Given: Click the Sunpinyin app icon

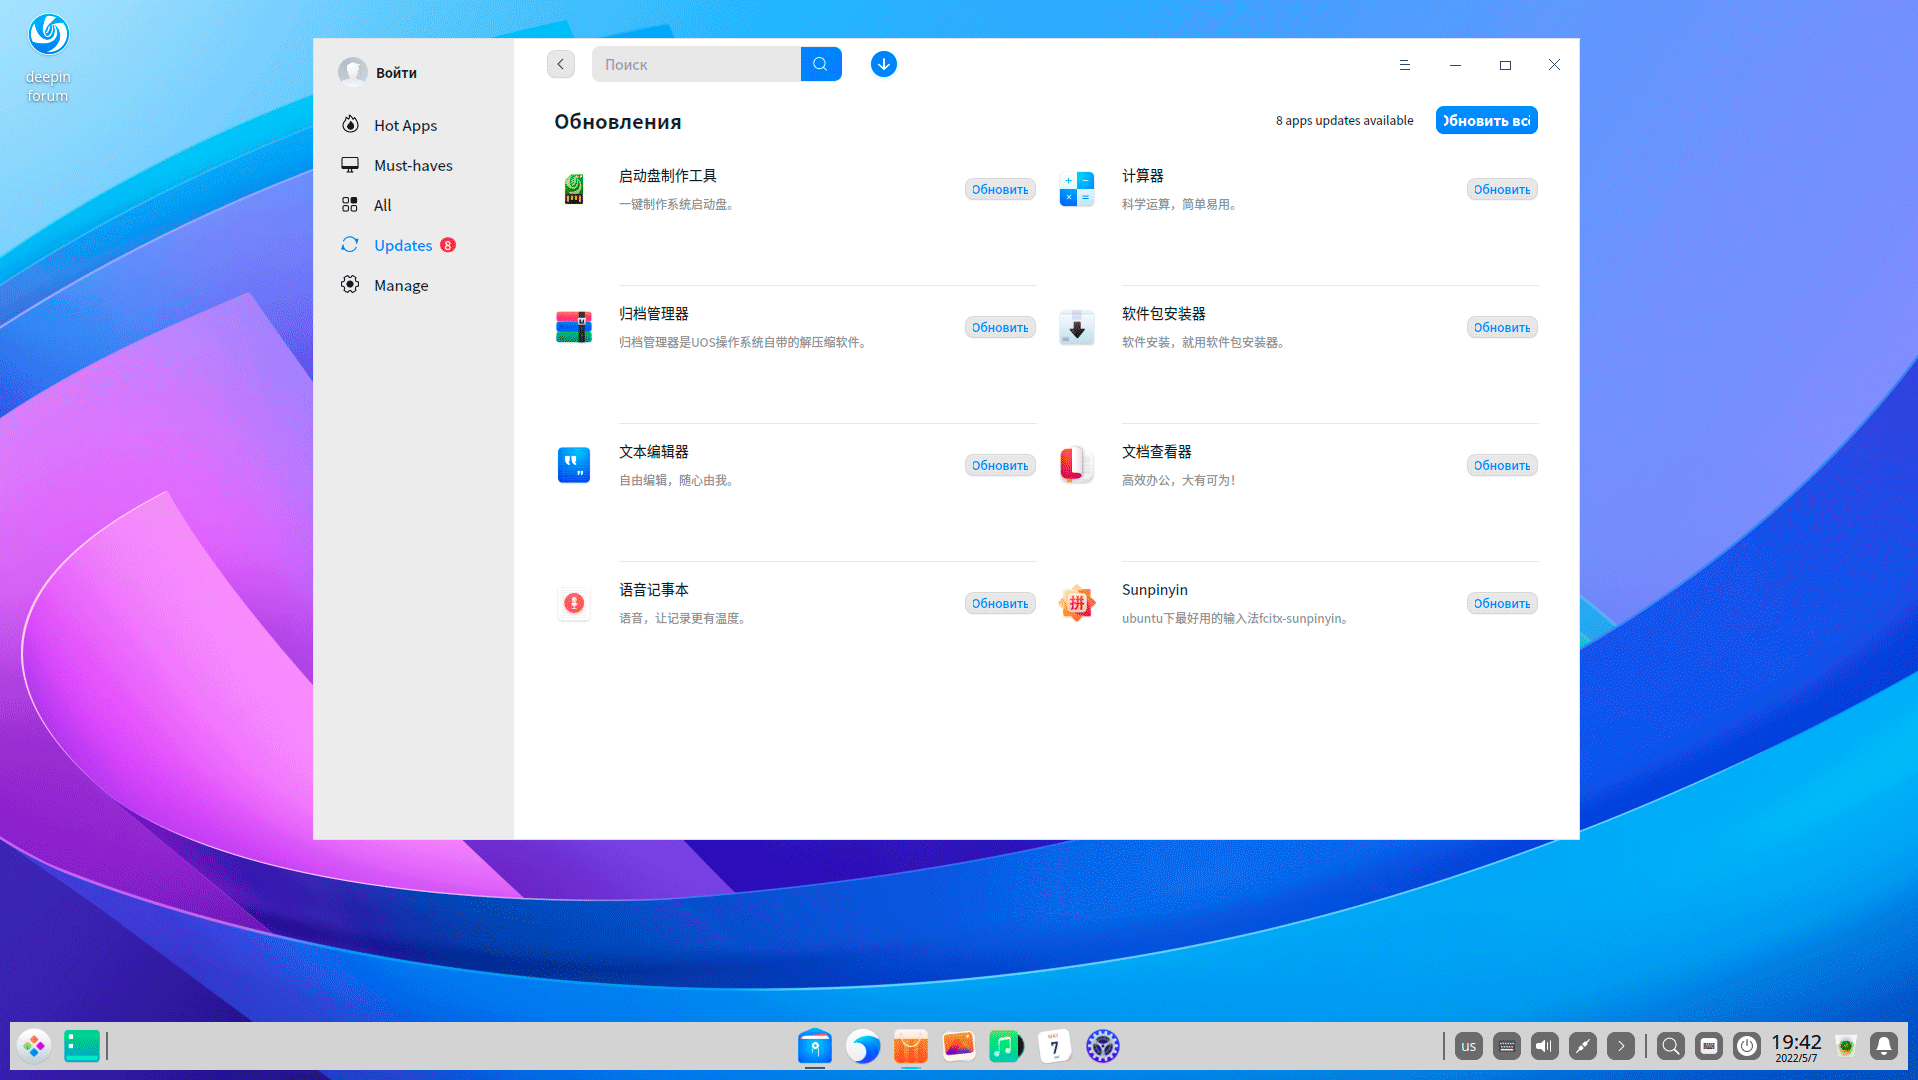Looking at the screenshot, I should 1076,603.
